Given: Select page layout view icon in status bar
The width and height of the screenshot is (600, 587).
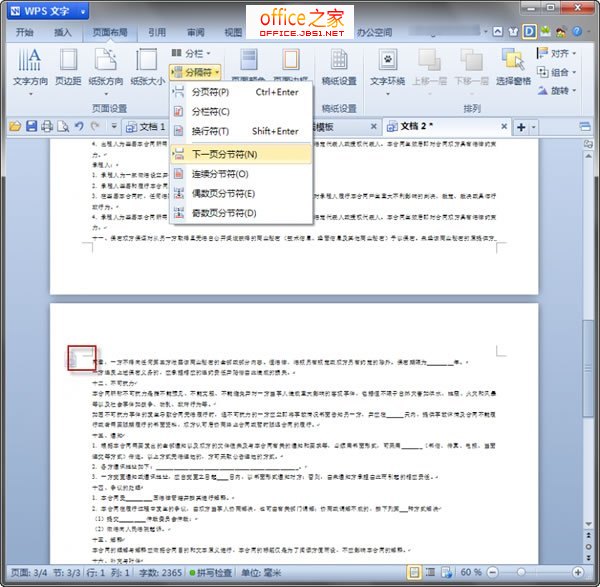Looking at the screenshot, I should [x=414, y=572].
